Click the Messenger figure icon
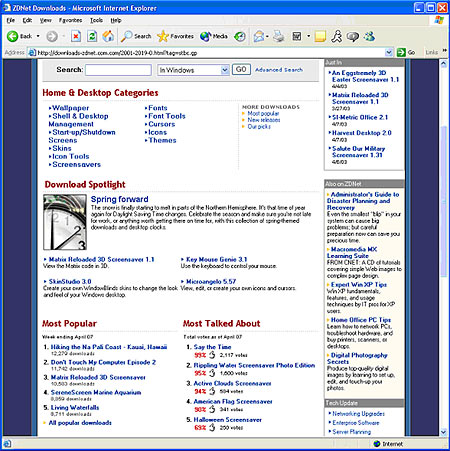 click(337, 36)
